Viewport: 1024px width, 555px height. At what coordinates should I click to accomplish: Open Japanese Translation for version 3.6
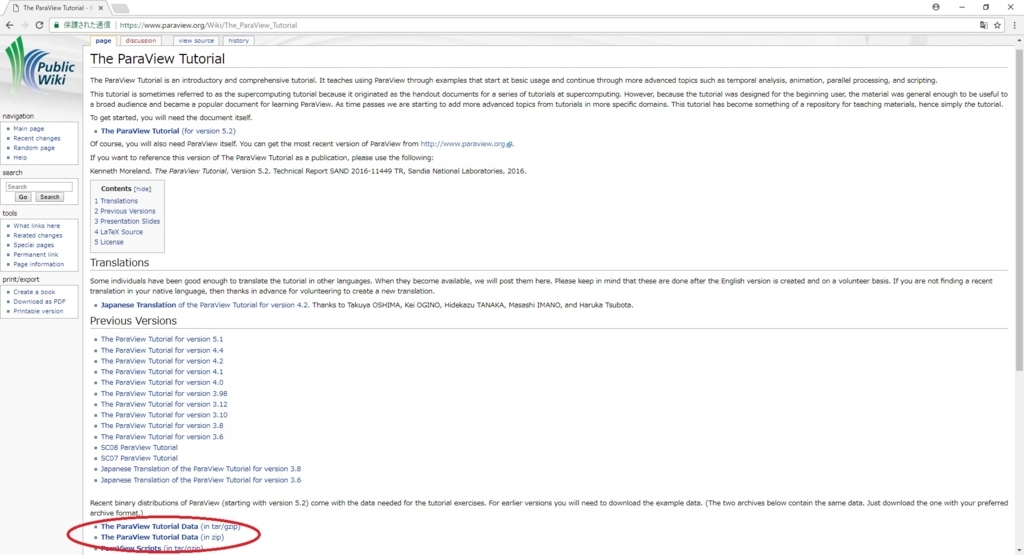coord(200,480)
